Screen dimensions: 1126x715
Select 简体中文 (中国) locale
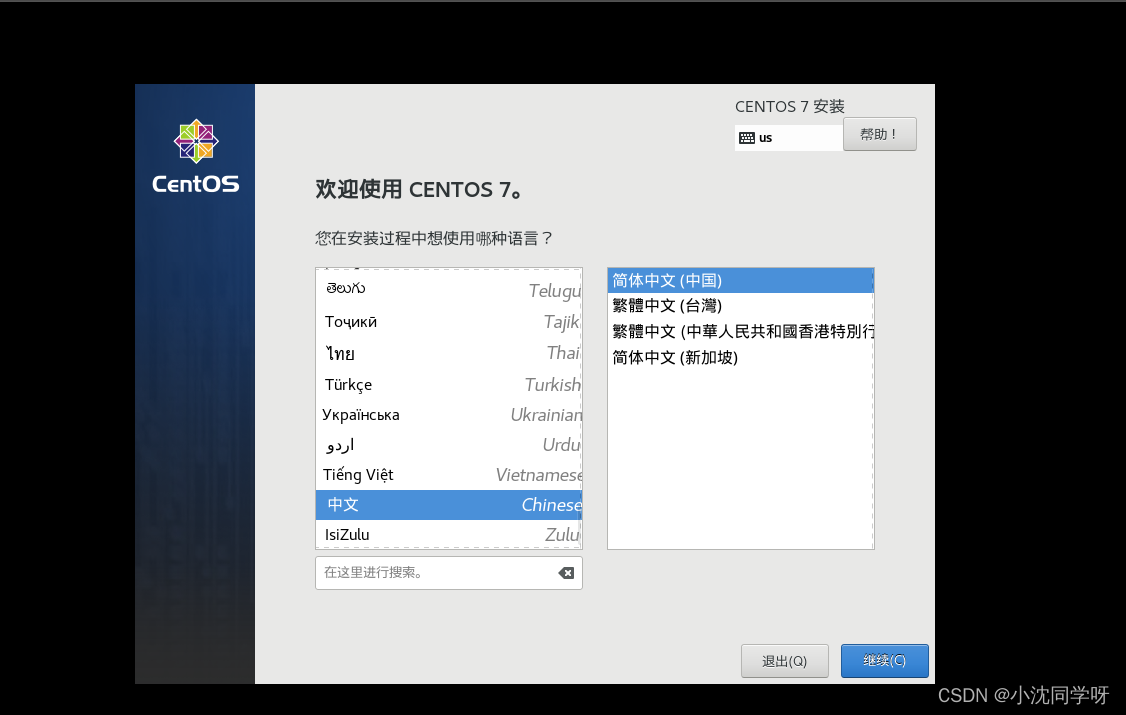point(740,280)
